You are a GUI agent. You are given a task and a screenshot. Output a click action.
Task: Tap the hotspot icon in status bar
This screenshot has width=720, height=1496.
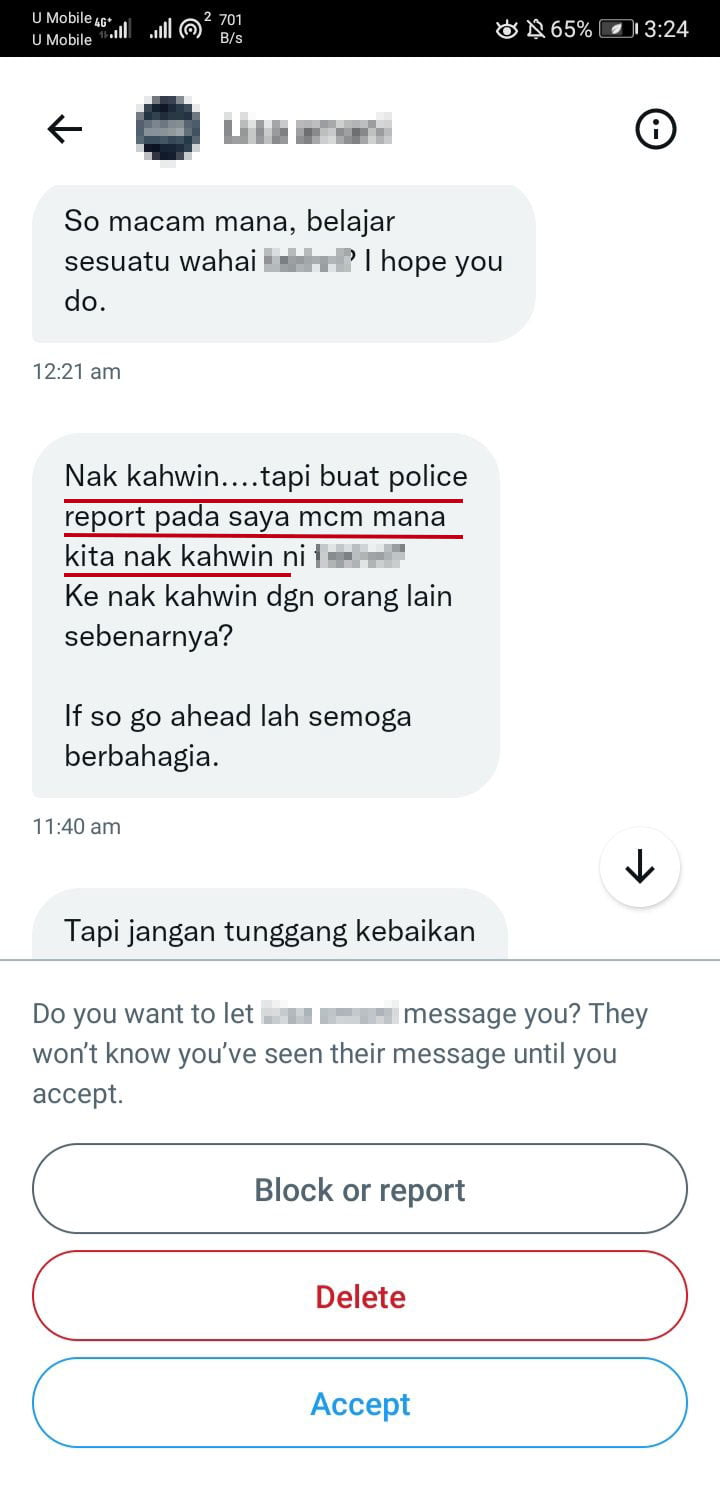click(190, 29)
